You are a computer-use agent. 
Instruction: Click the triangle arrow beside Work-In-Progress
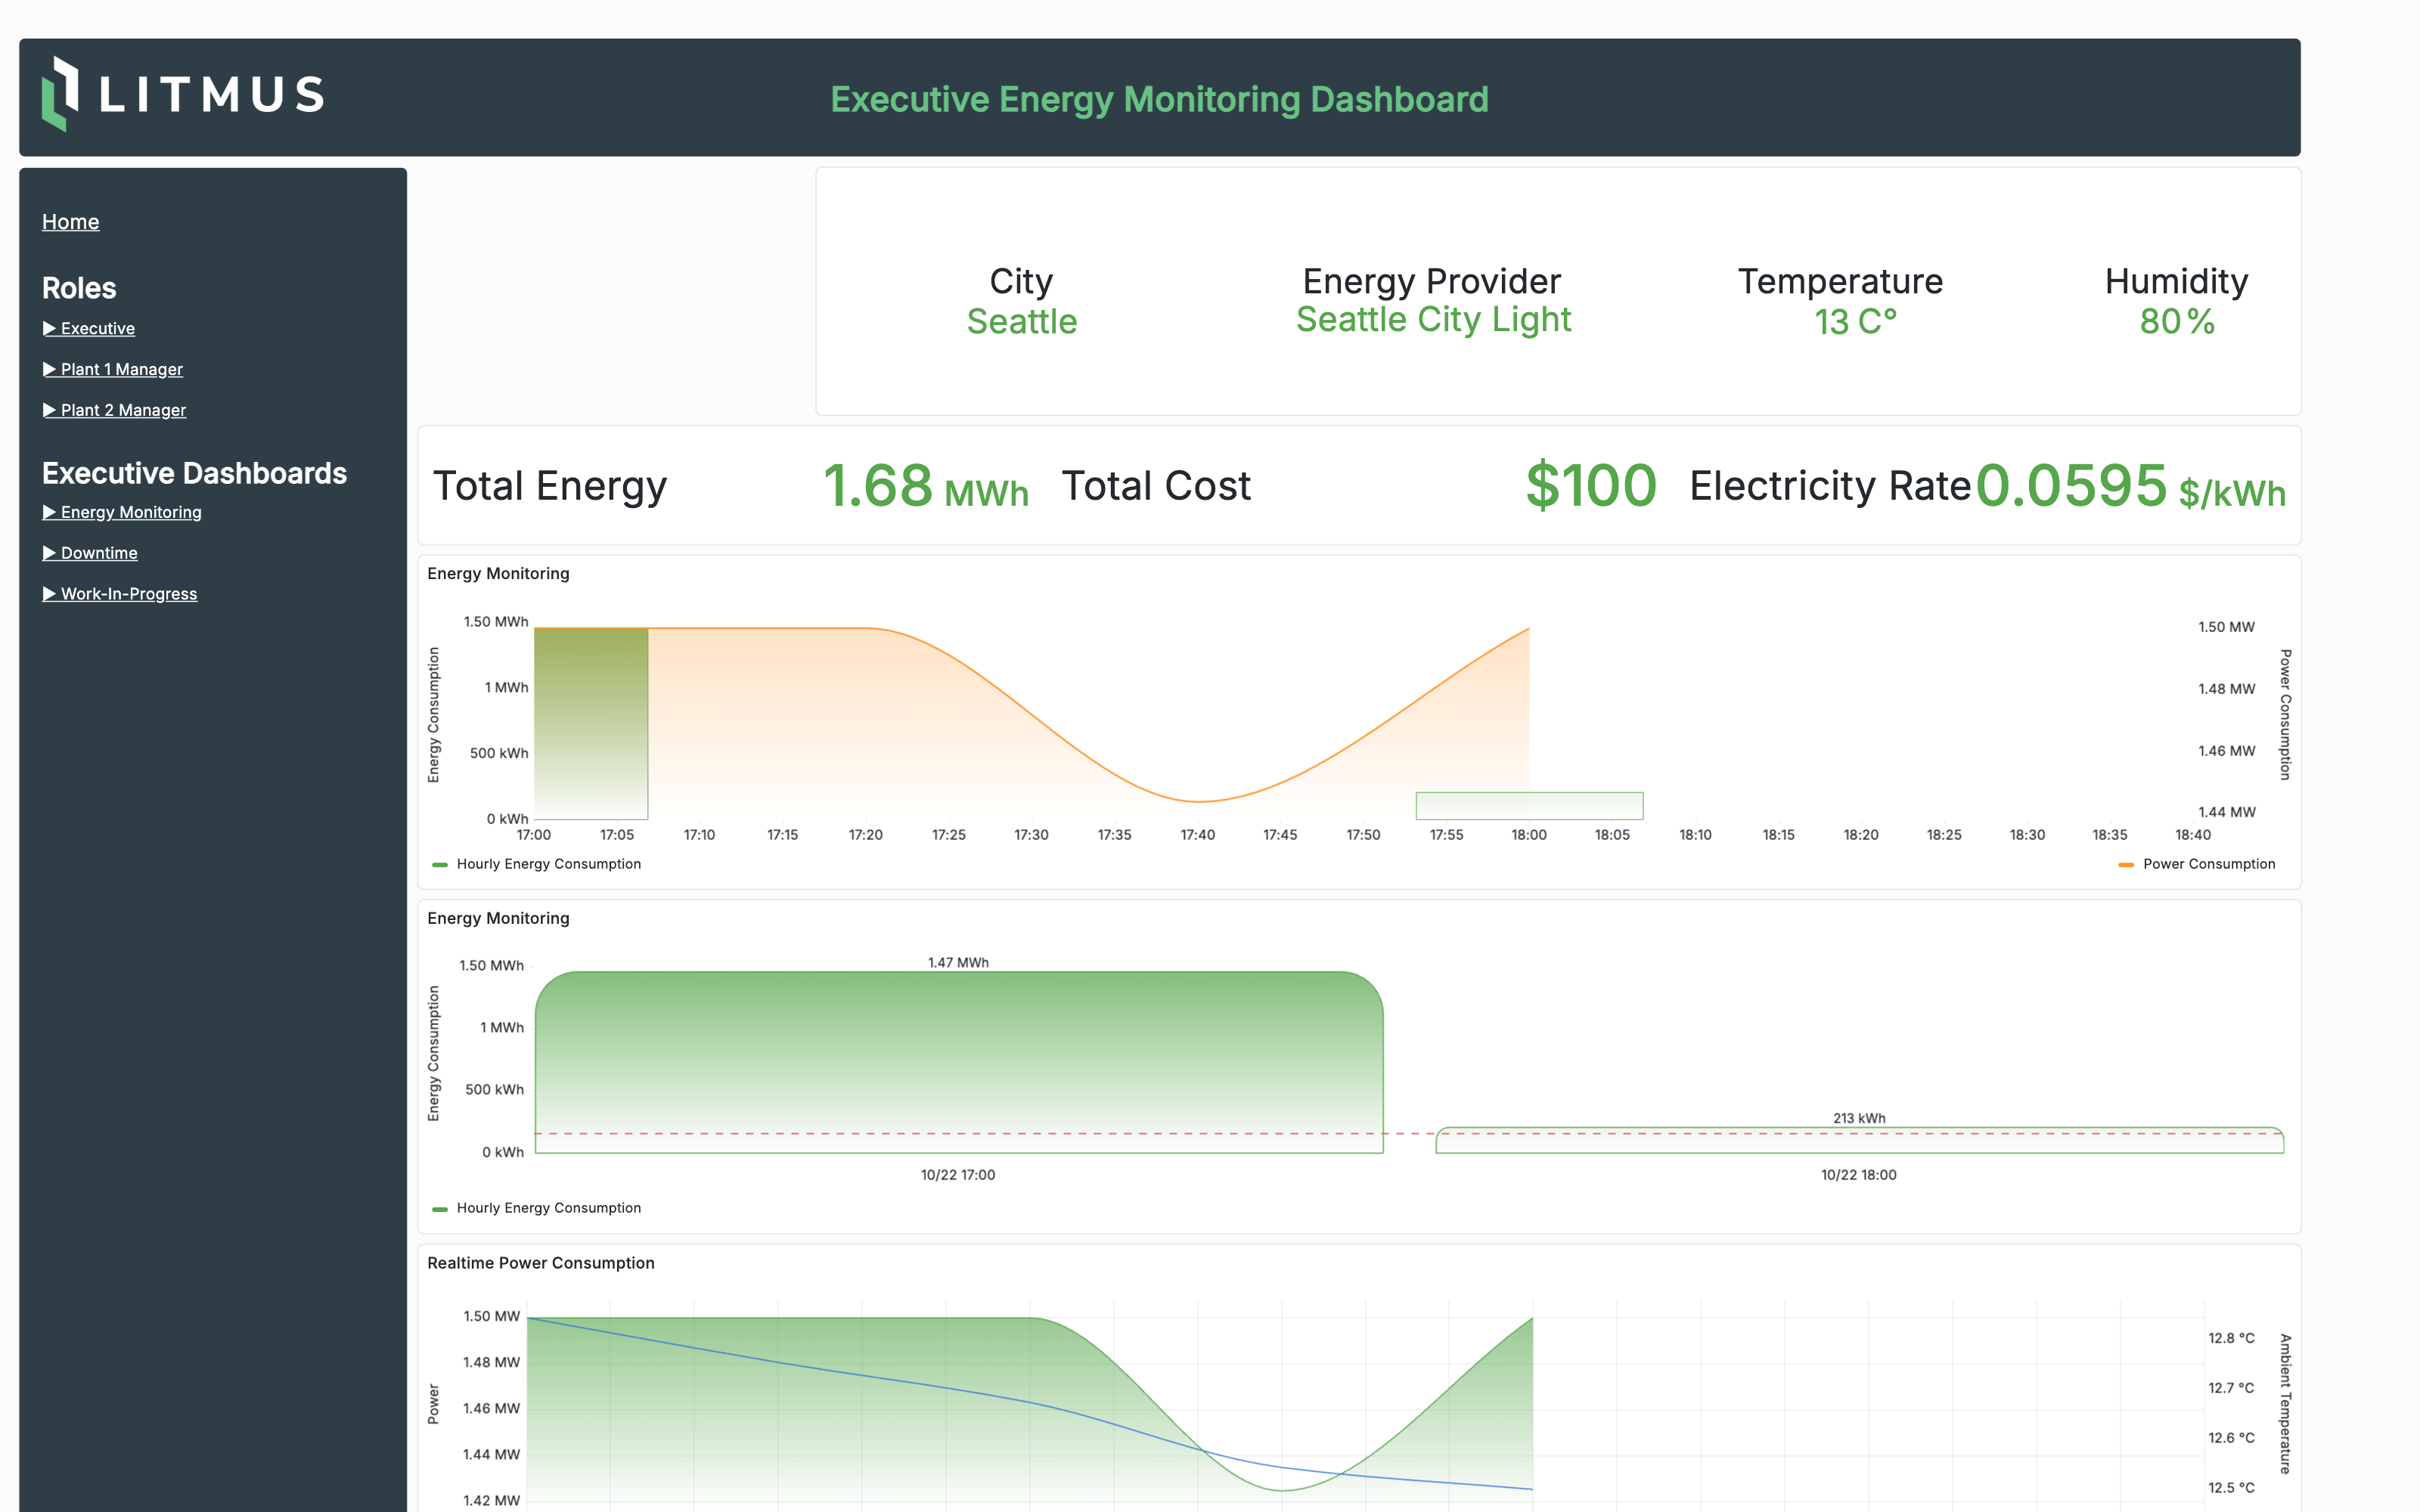(49, 594)
